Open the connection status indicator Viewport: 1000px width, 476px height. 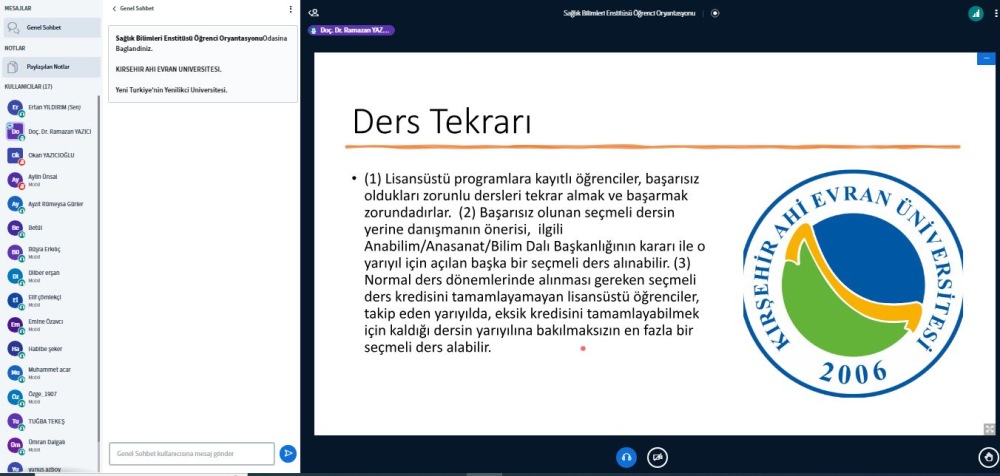point(975,13)
